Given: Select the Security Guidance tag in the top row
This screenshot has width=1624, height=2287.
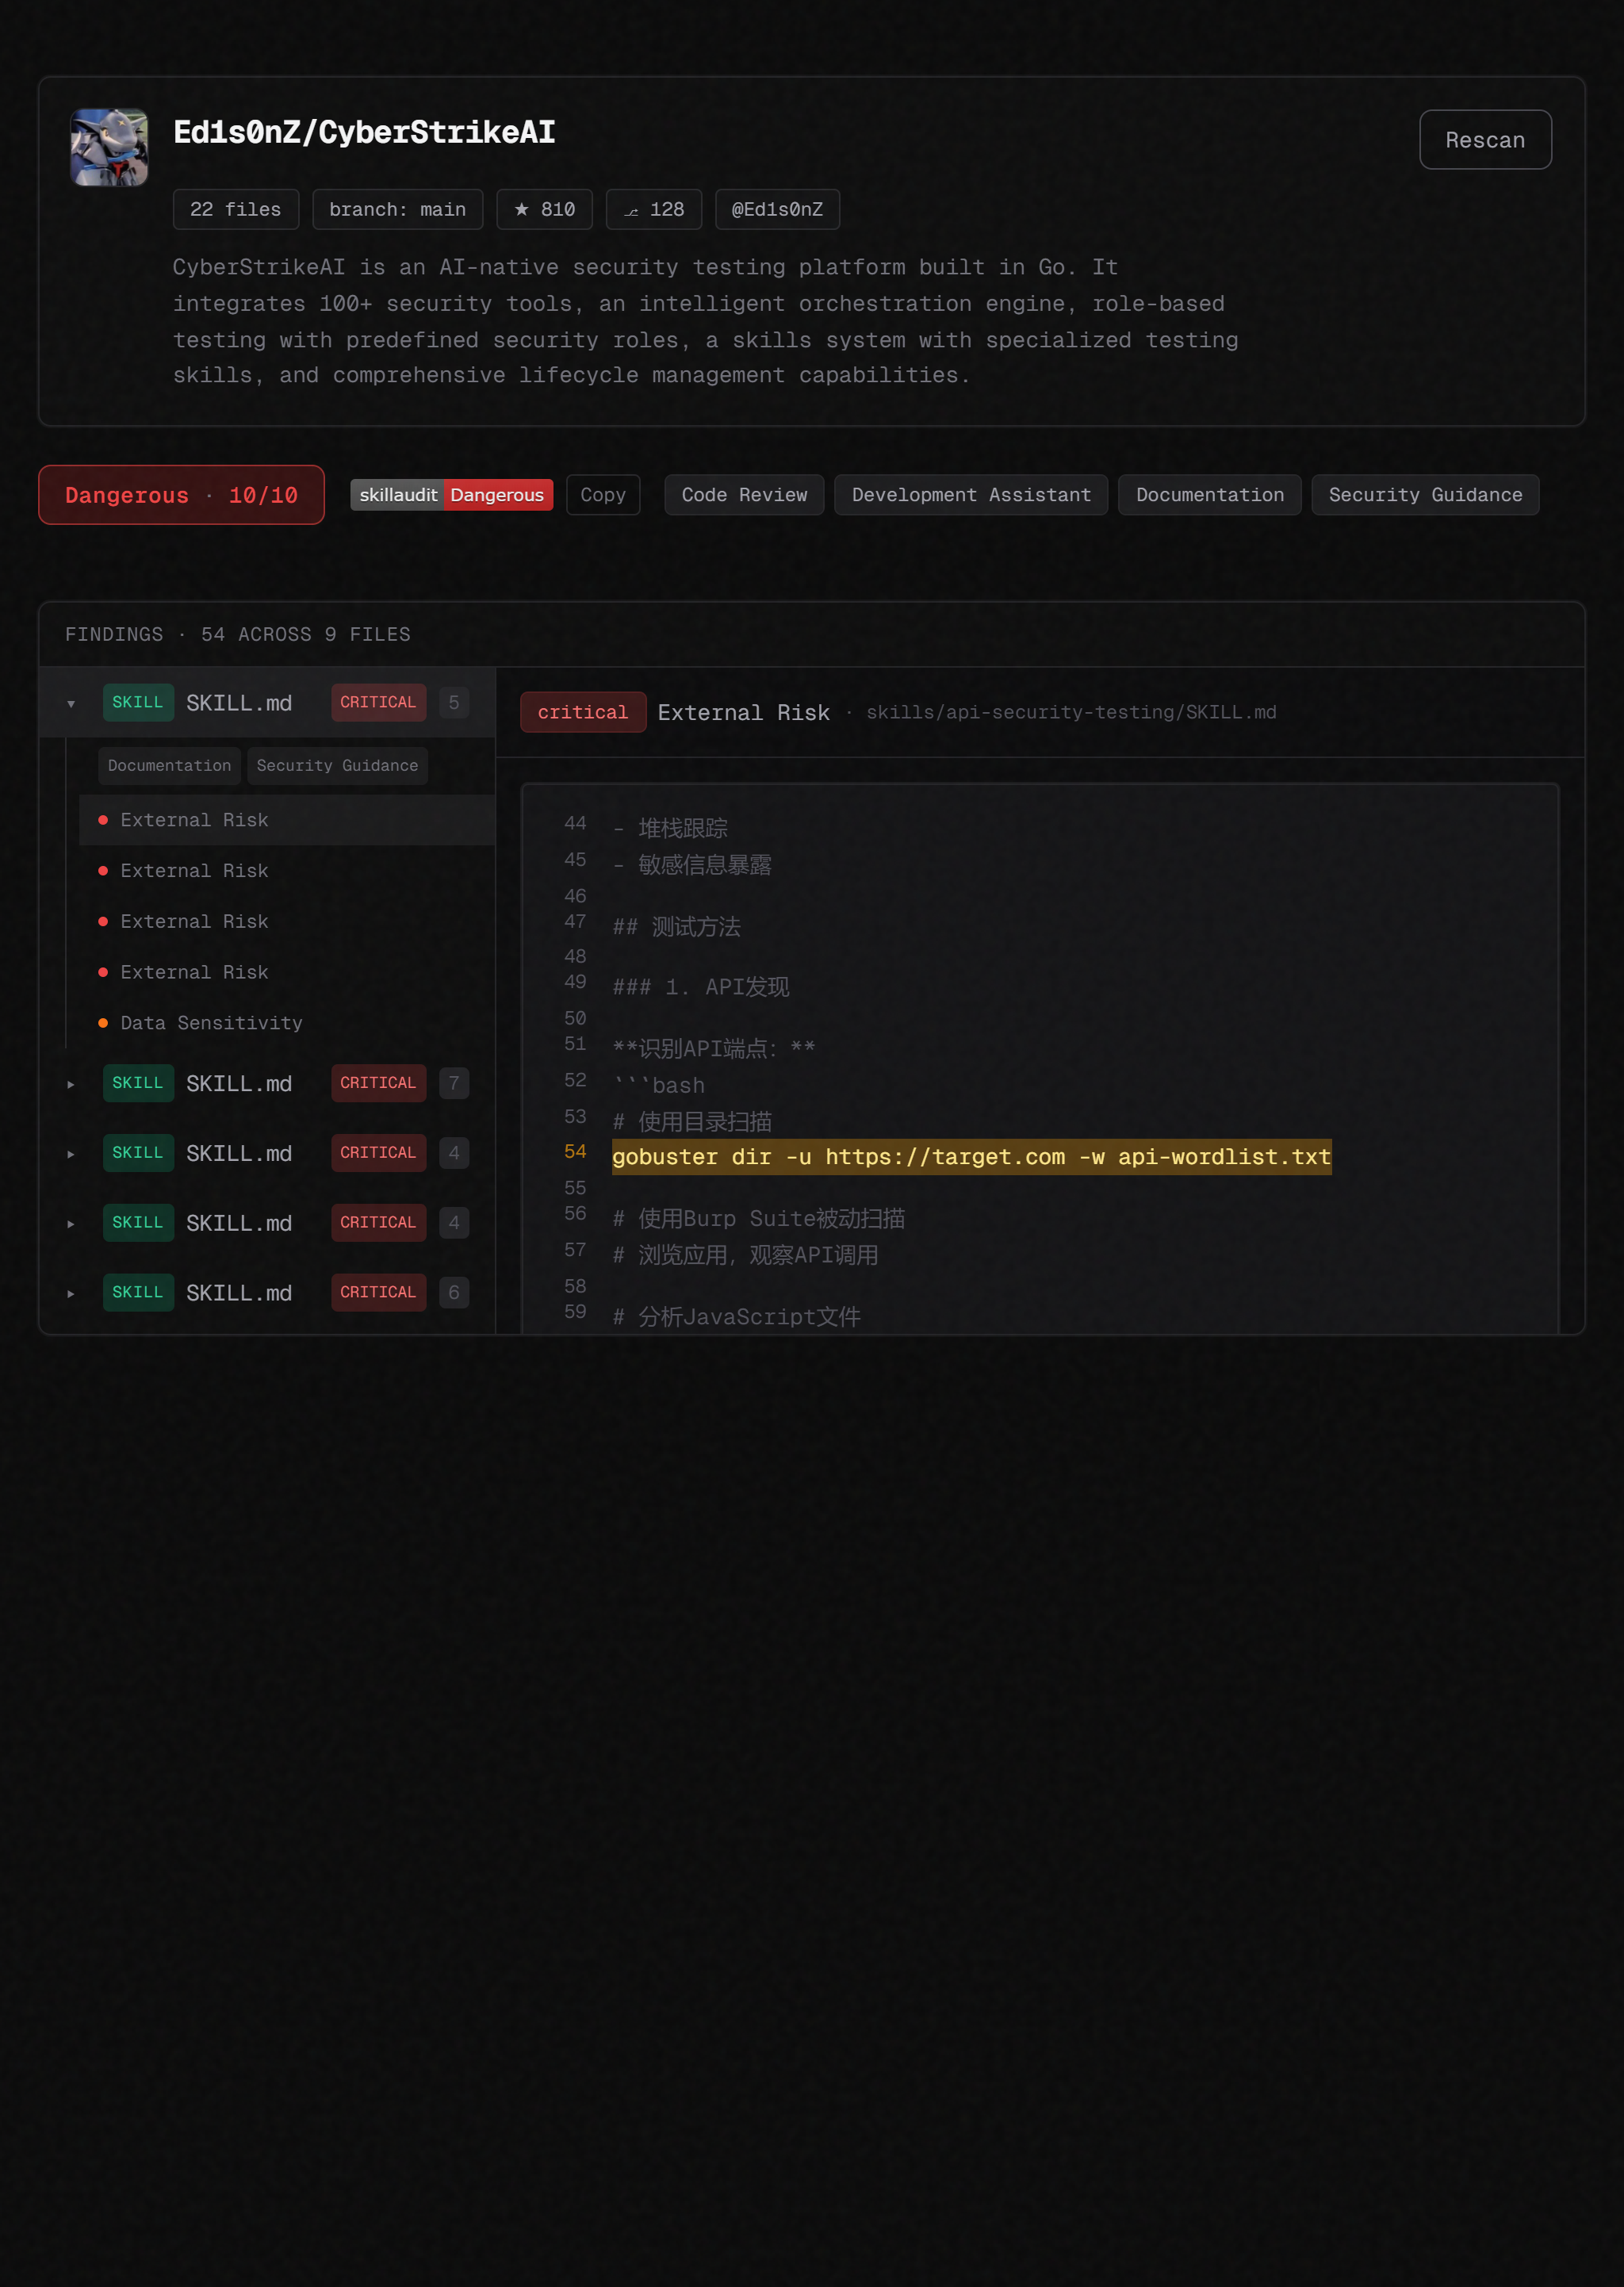Looking at the screenshot, I should click(1424, 495).
